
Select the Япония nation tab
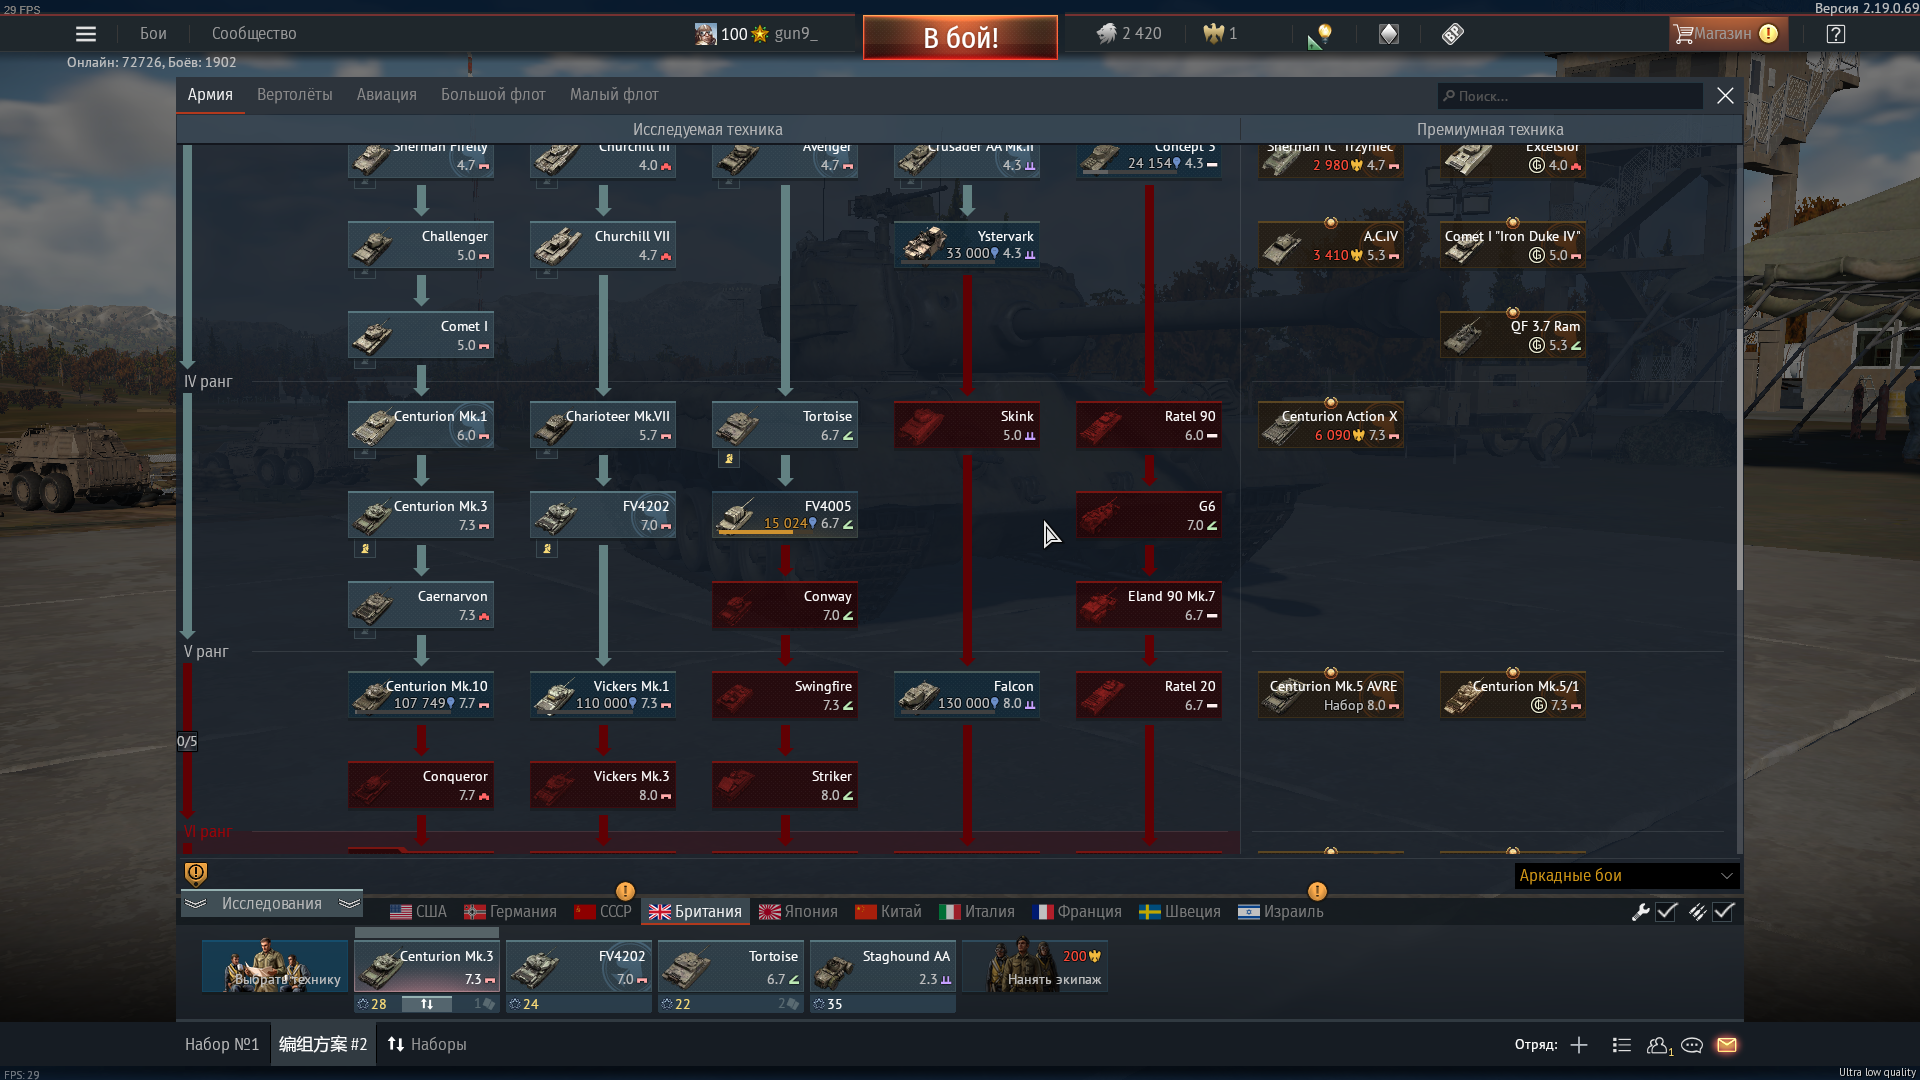tap(798, 912)
